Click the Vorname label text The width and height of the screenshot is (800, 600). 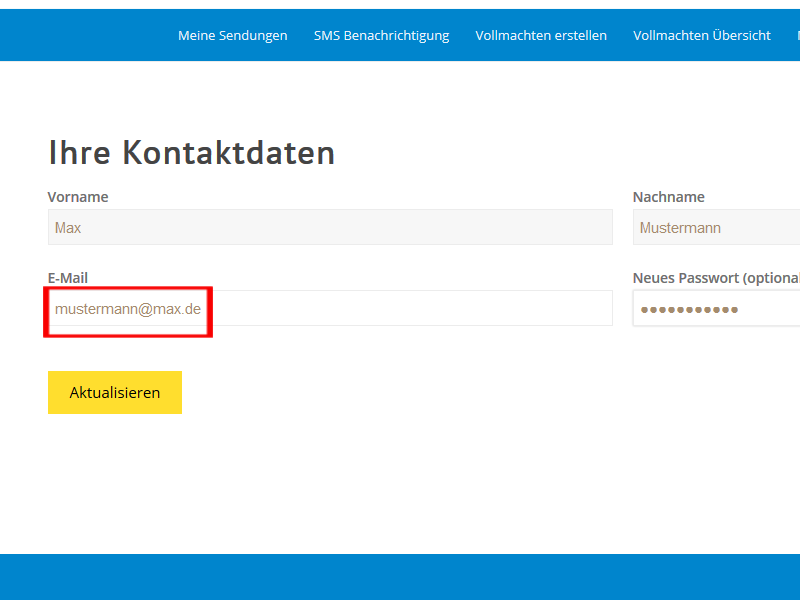click(78, 197)
